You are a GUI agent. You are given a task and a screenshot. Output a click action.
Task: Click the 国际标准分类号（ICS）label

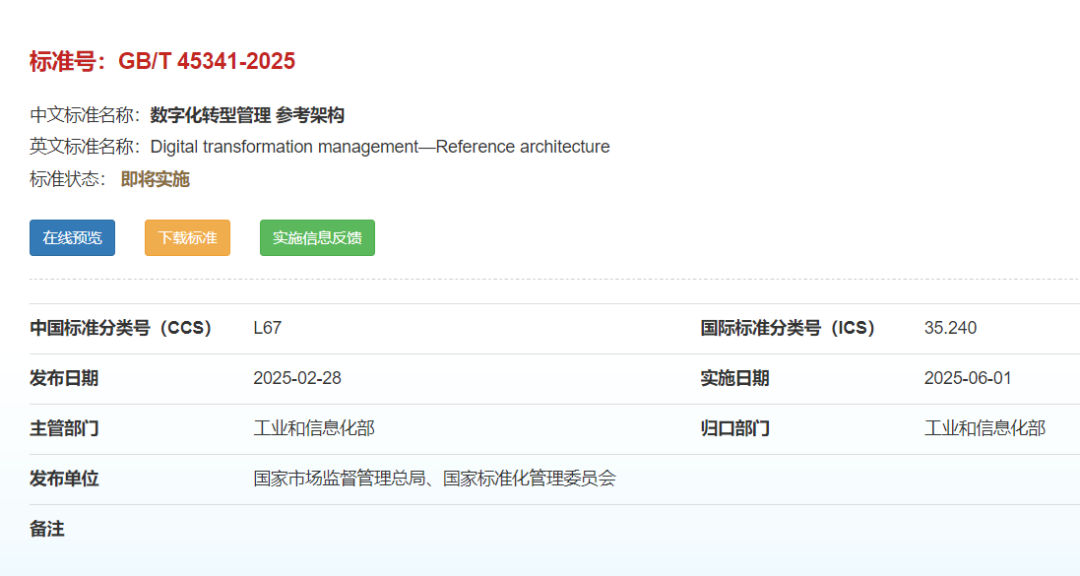pos(788,328)
